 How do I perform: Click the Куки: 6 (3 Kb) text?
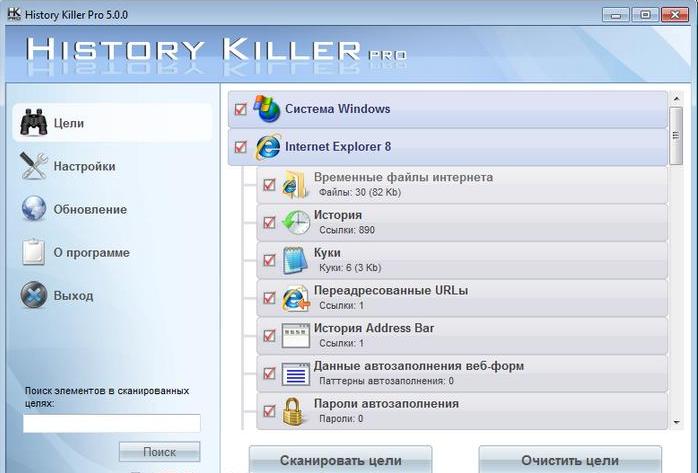tap(350, 268)
